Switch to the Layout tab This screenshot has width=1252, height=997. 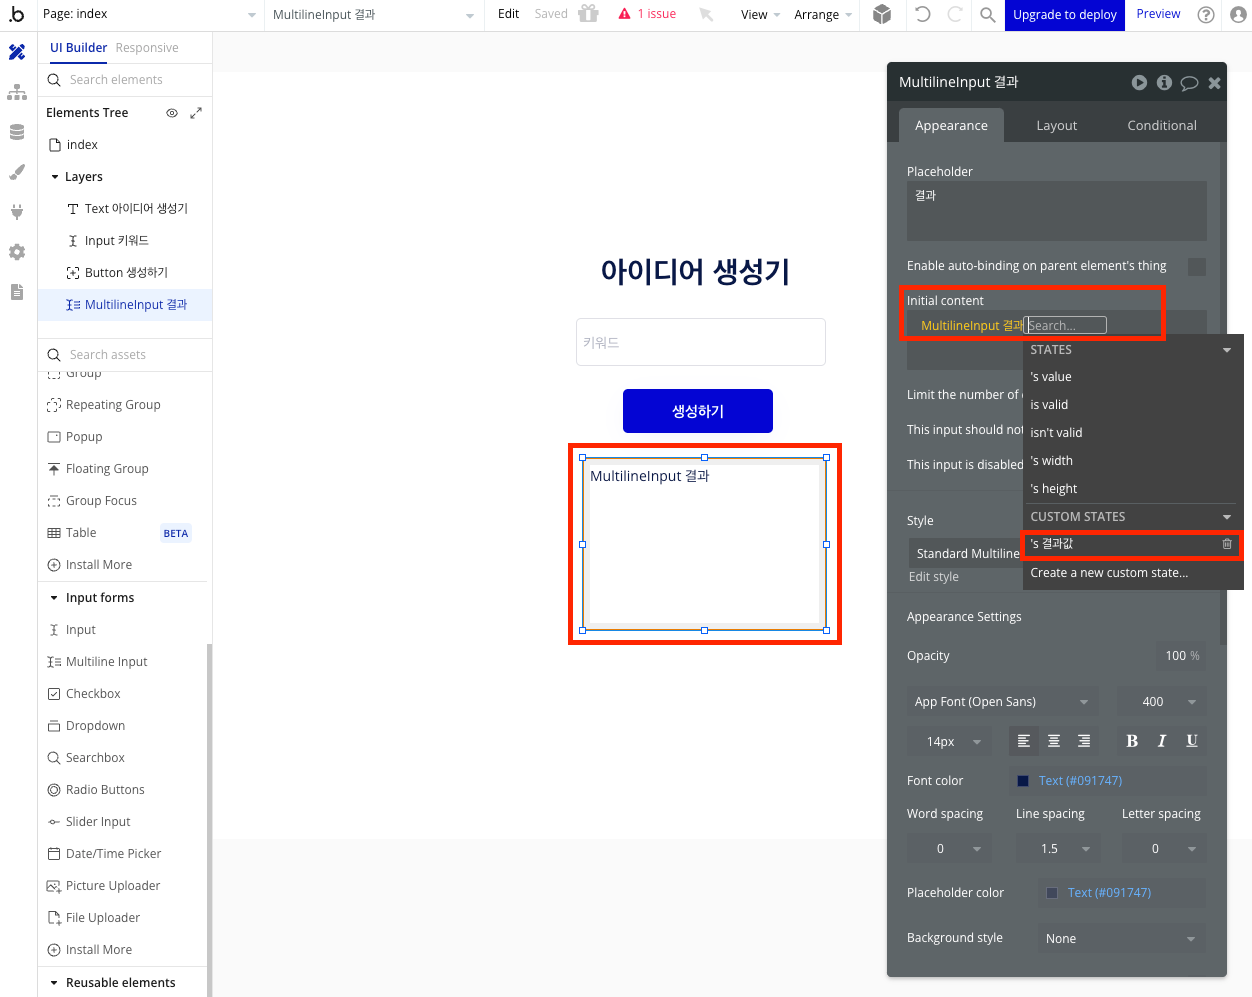pyautogui.click(x=1056, y=126)
